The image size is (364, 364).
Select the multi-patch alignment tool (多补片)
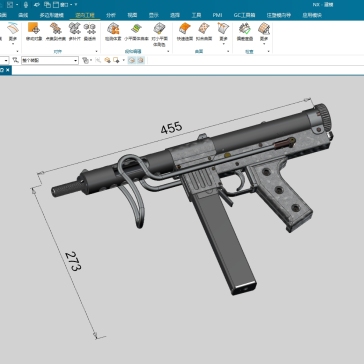(75, 32)
